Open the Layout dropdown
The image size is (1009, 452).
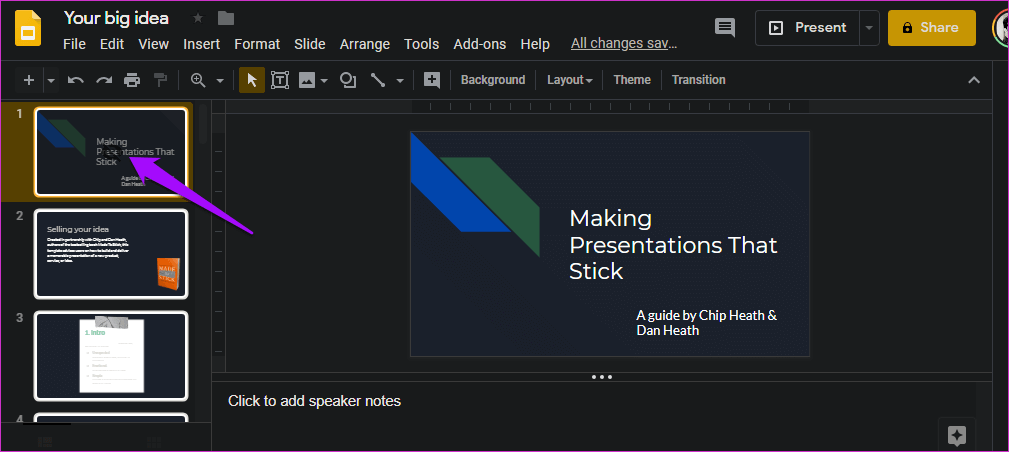[x=569, y=80]
